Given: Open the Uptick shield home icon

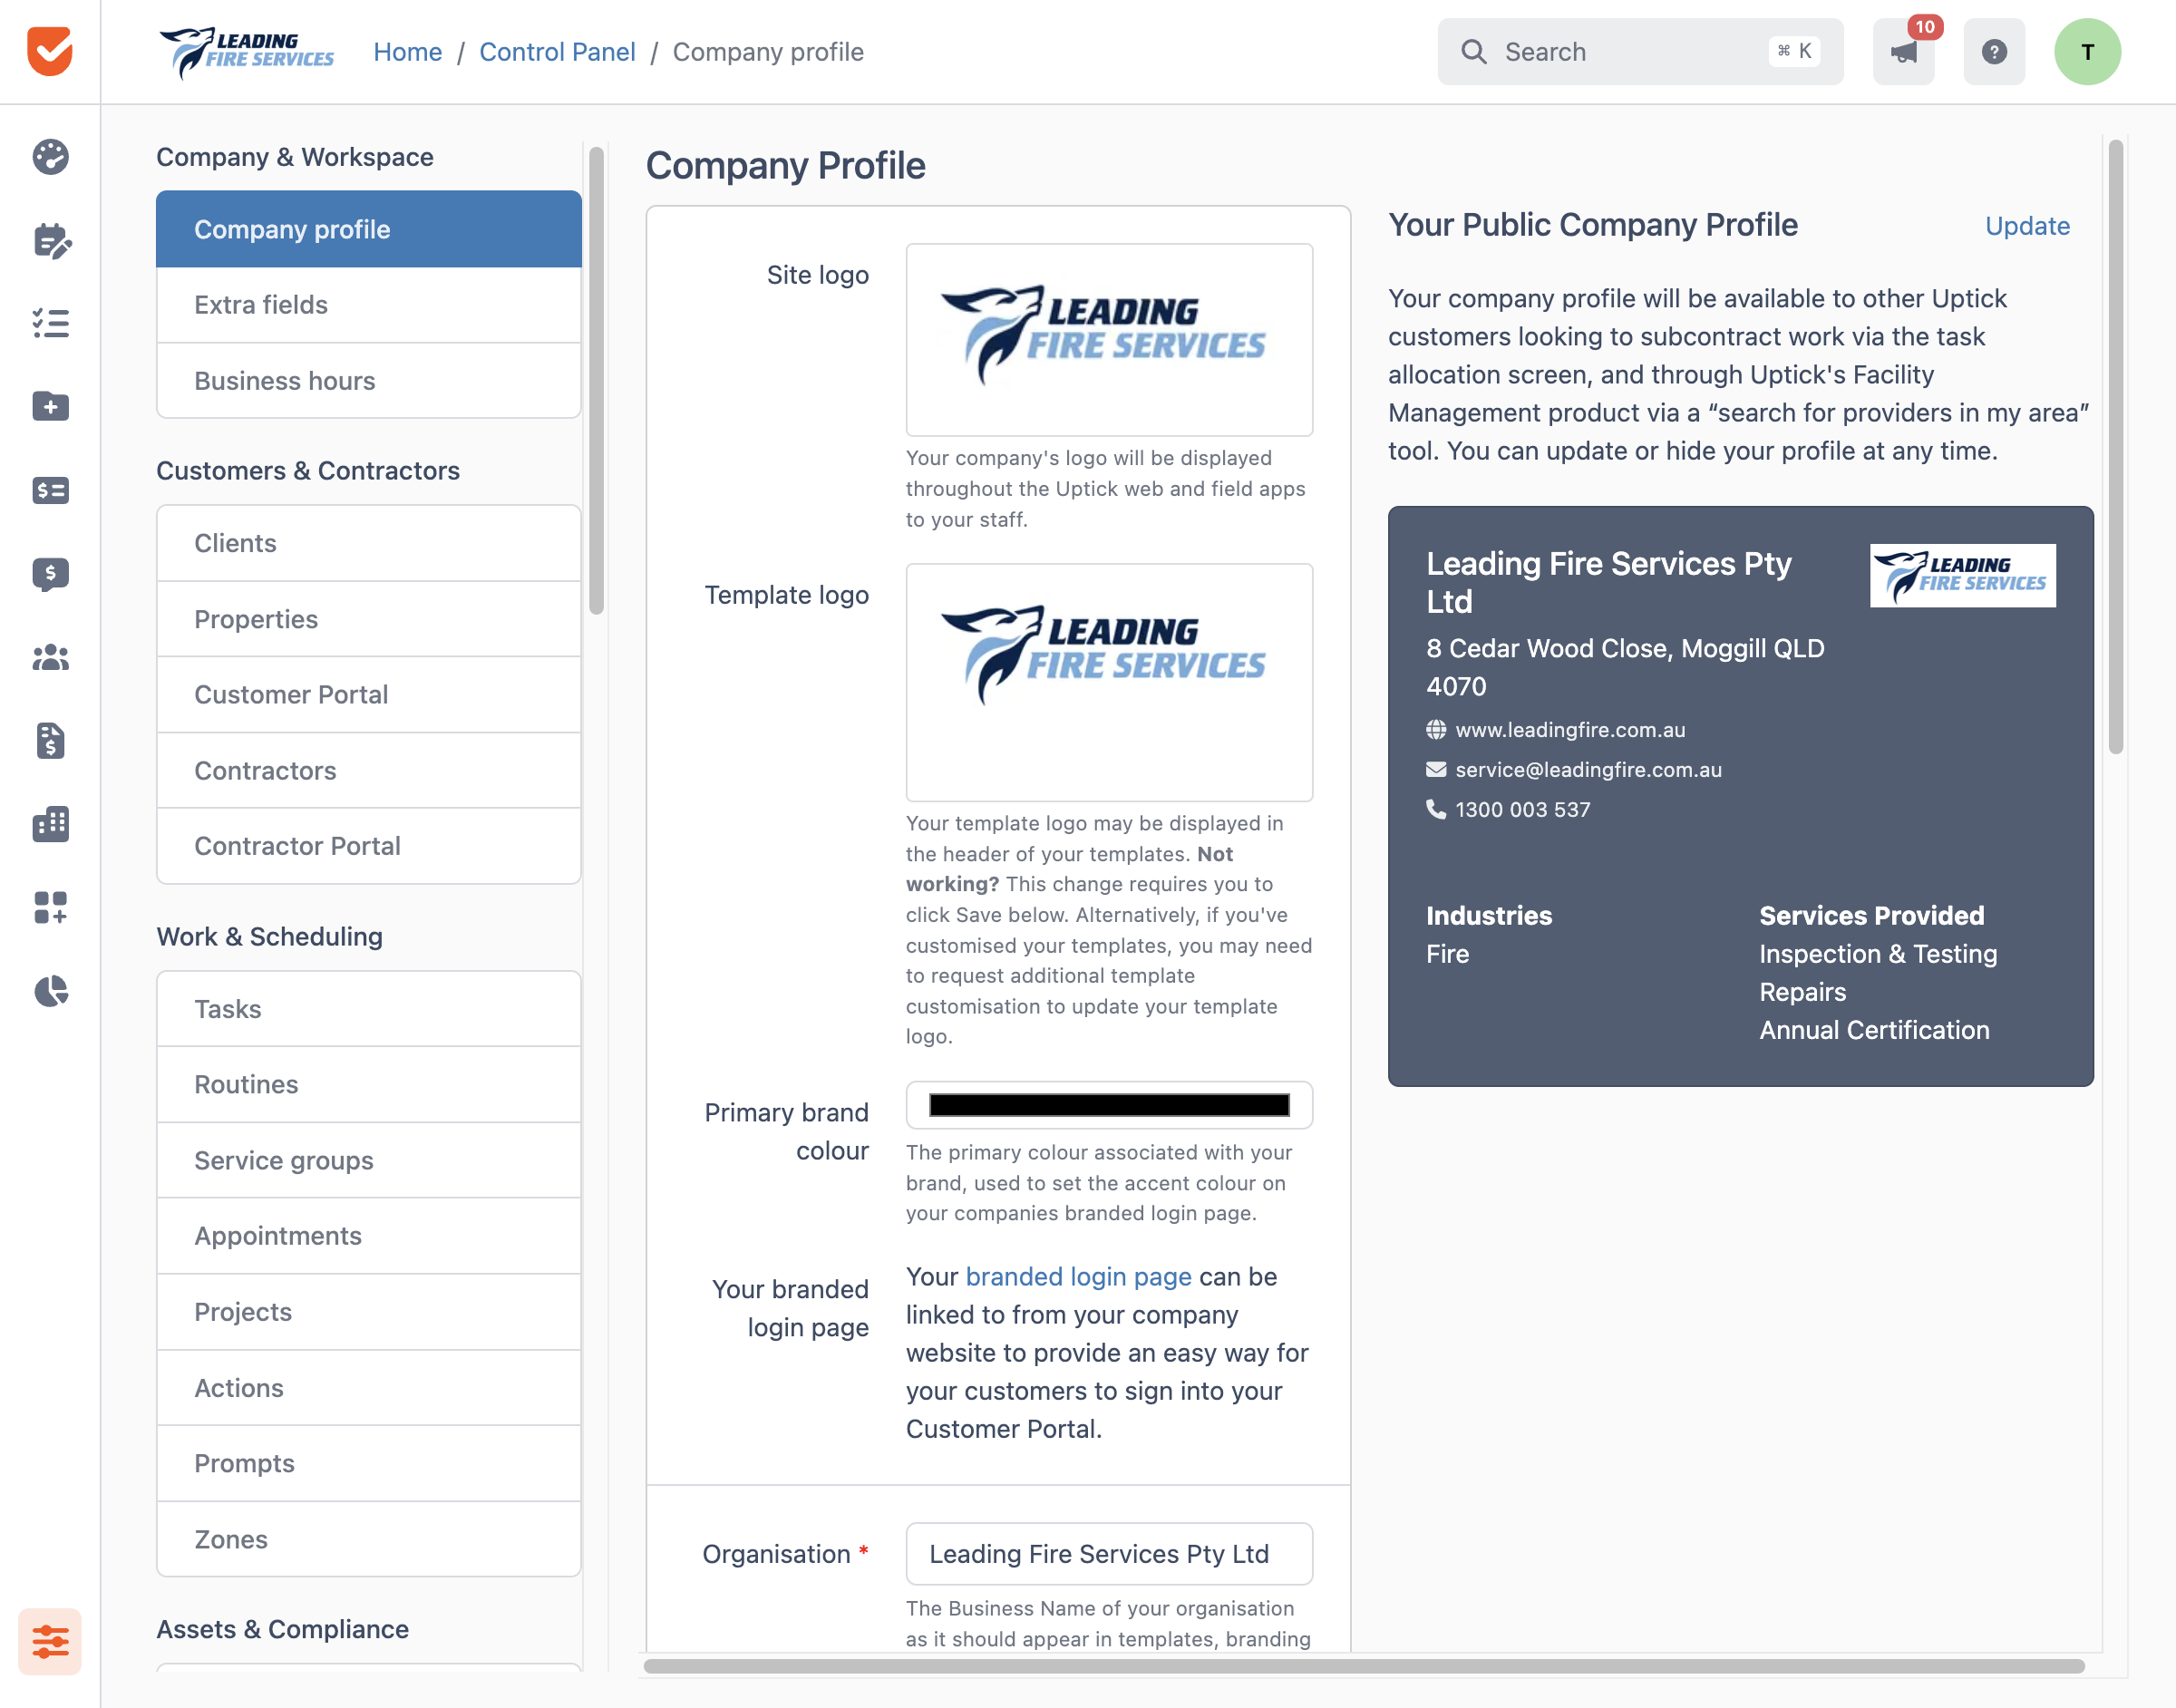Looking at the screenshot, I should (50, 52).
